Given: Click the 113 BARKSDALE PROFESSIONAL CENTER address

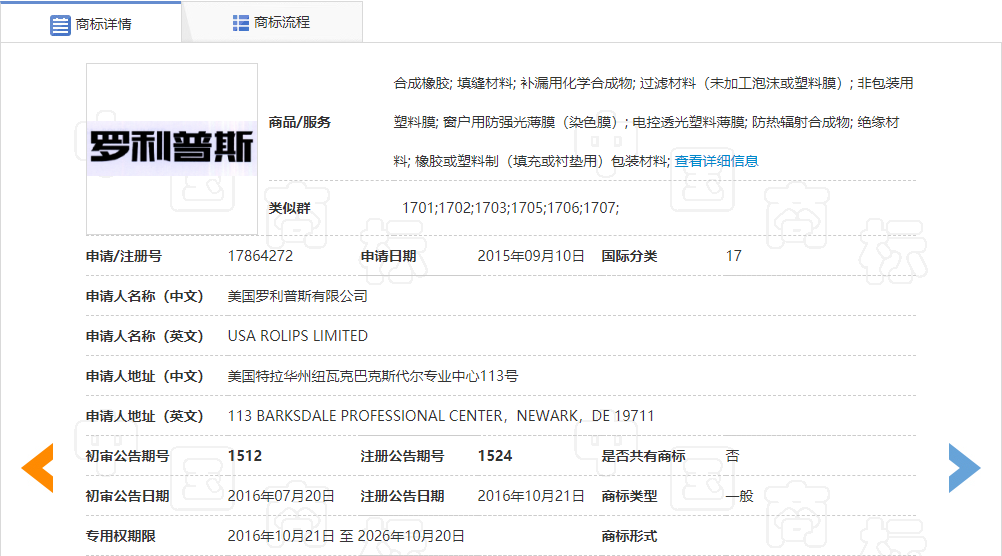Looking at the screenshot, I should (441, 416).
